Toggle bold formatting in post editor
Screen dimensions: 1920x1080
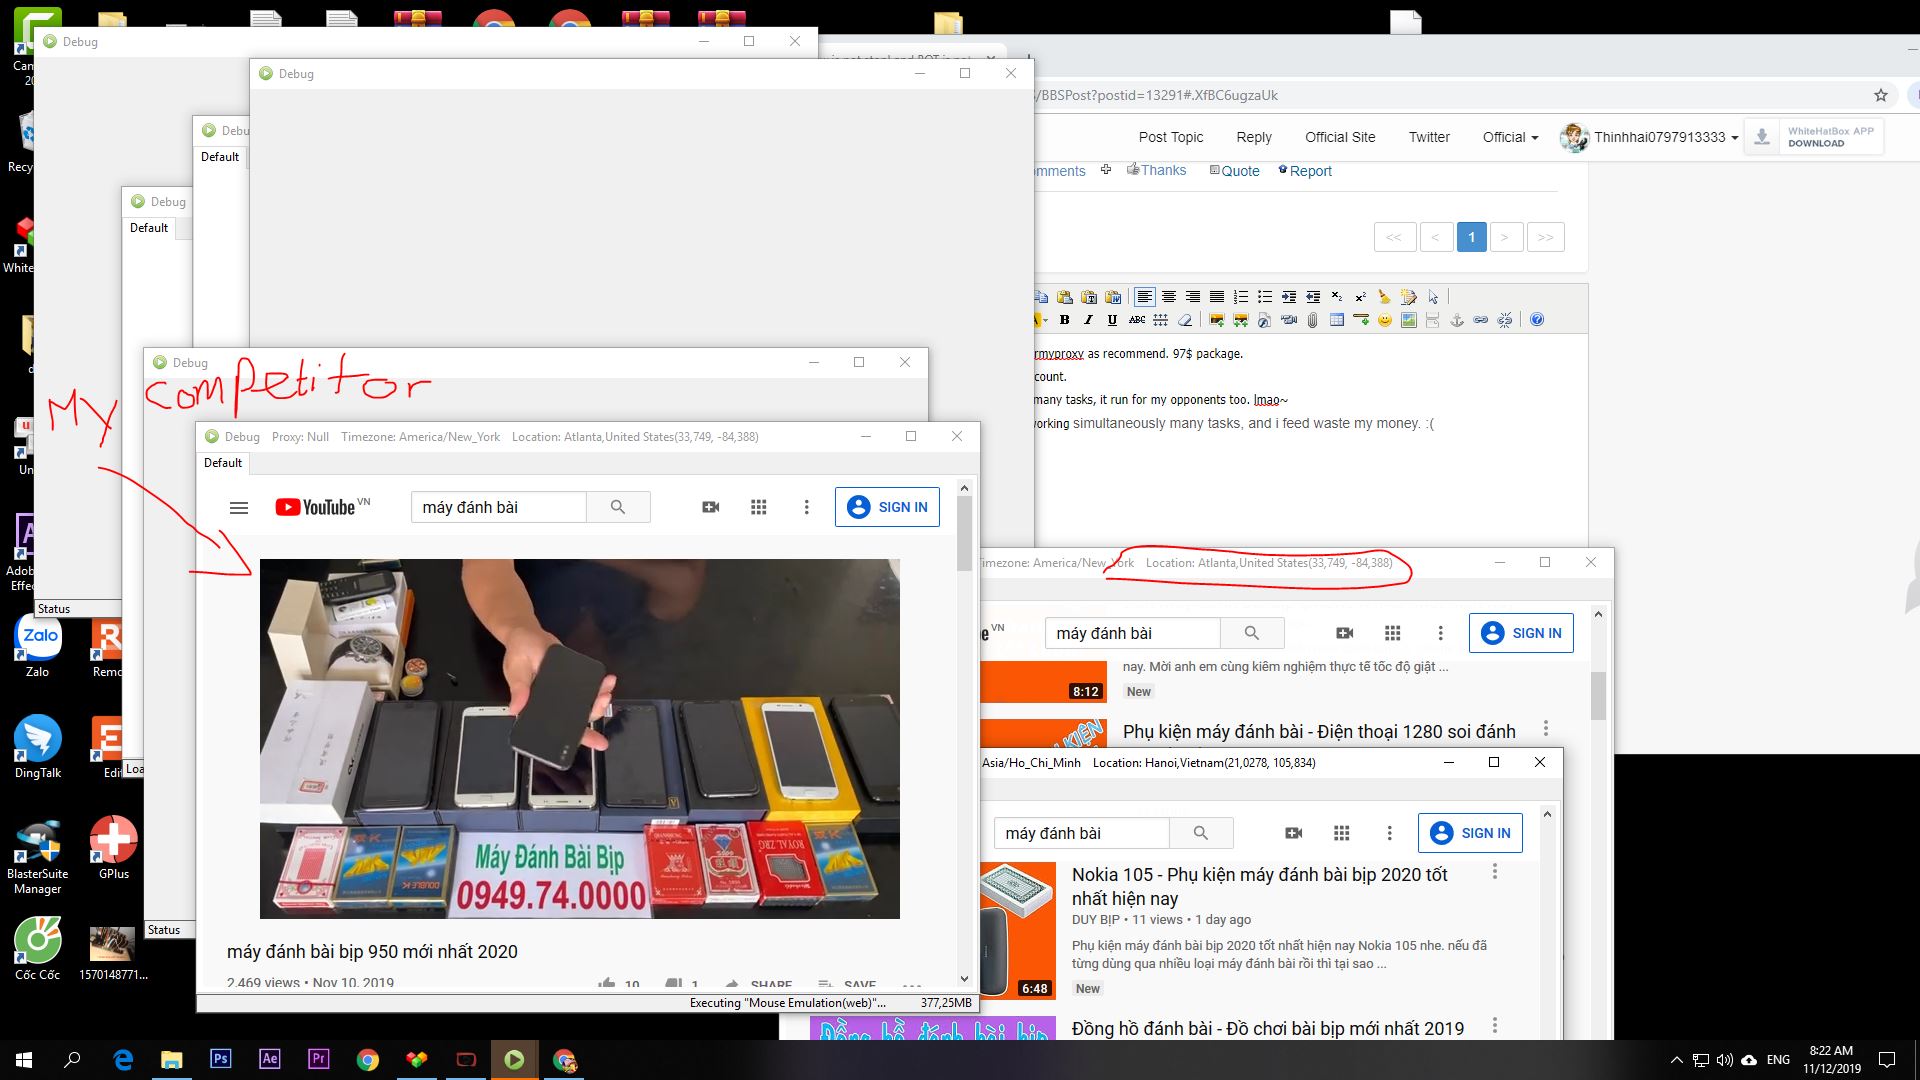1064,320
